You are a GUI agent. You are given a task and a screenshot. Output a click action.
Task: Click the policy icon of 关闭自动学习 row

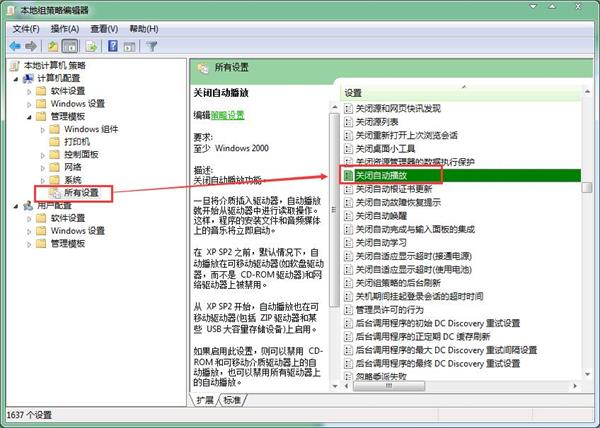348,243
